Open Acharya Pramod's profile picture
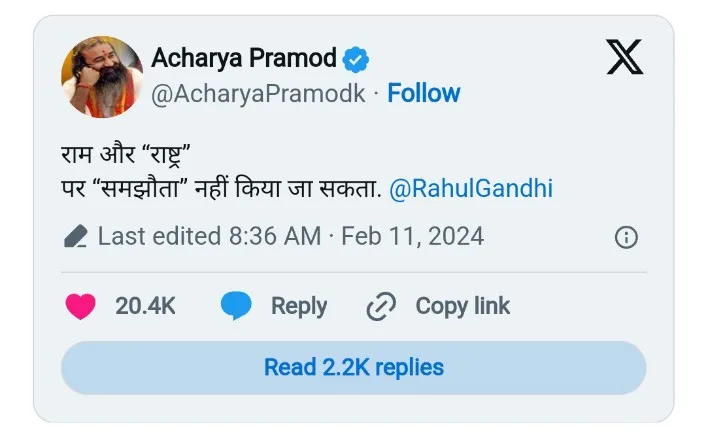Screen dimensions: 706x434 coord(101,77)
